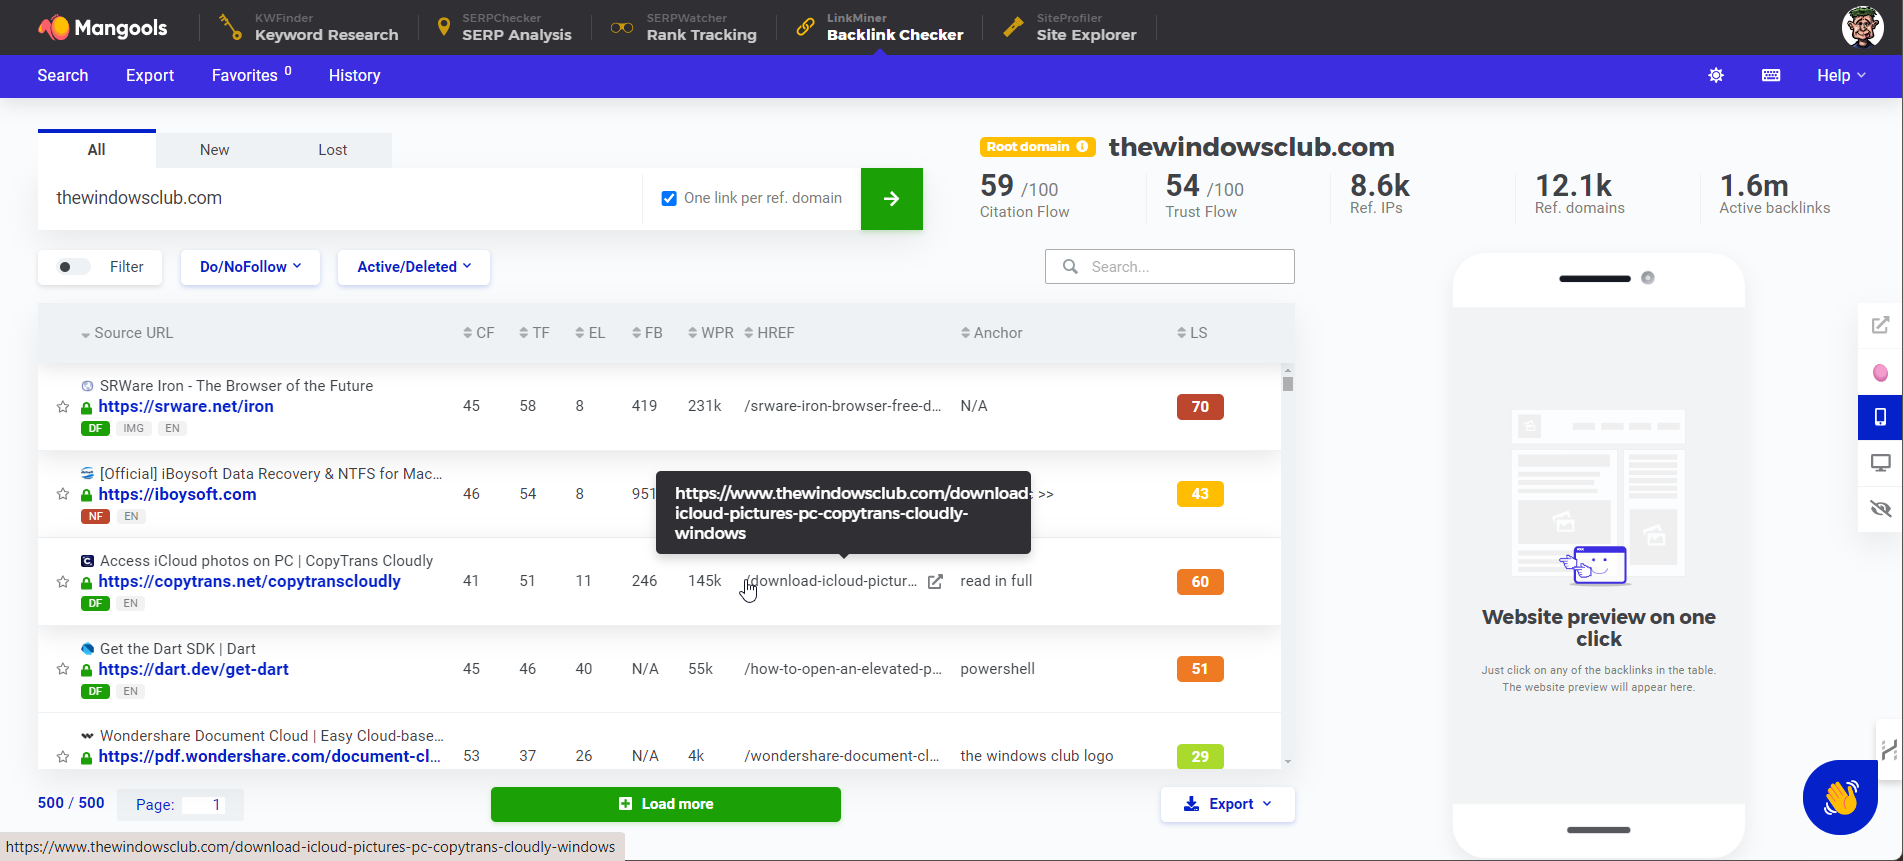Image resolution: width=1903 pixels, height=861 pixels.
Task: Sort table by CF column
Action: pyautogui.click(x=479, y=333)
